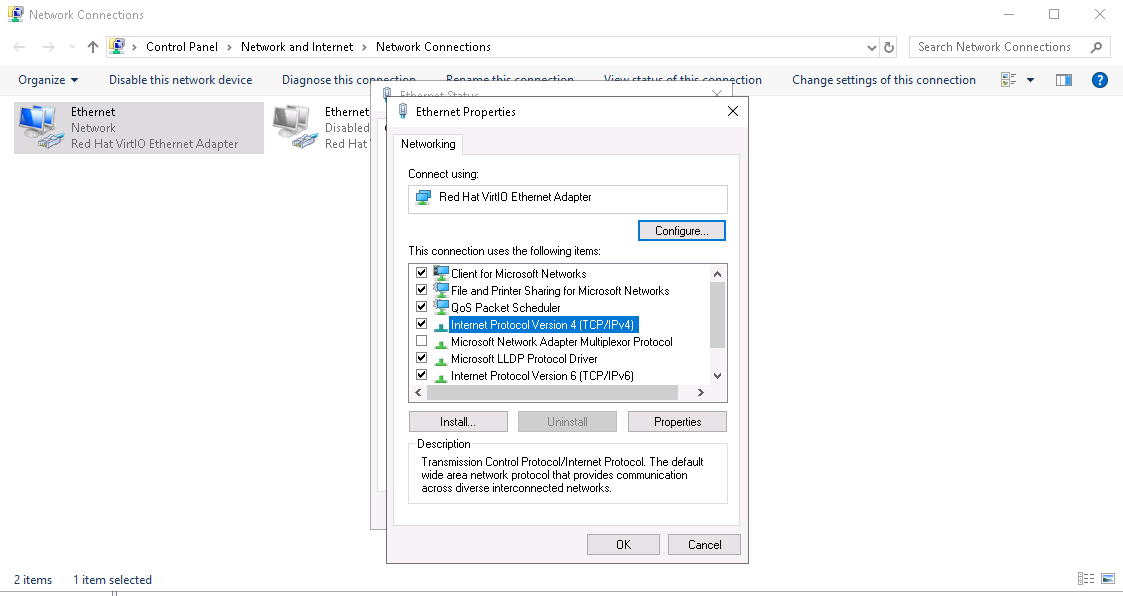Click the Multiplexor Protocol icon

(x=441, y=343)
